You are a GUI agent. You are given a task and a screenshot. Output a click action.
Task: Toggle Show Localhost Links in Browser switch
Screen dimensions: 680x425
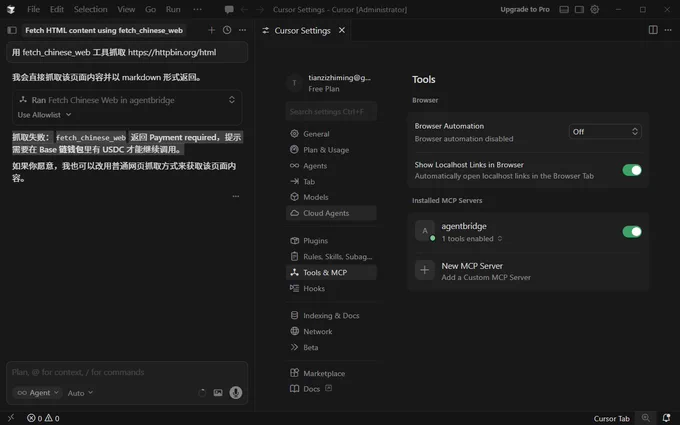[x=631, y=170]
